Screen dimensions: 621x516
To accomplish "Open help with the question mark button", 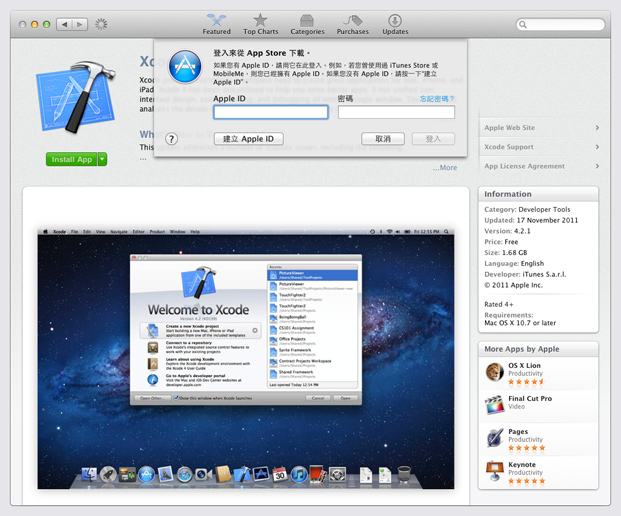I will tap(171, 139).
